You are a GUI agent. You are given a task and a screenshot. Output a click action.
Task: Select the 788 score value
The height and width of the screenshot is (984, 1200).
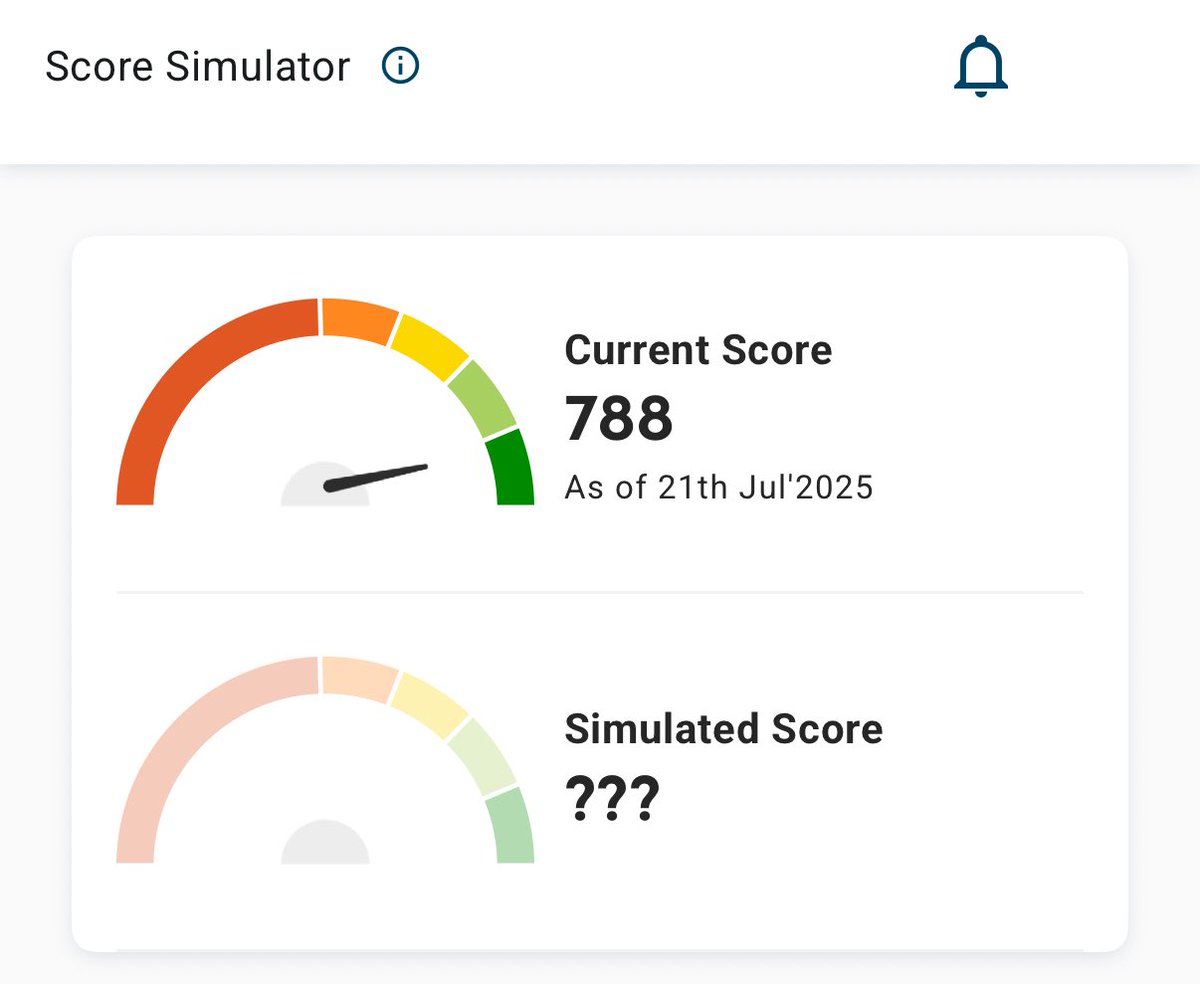[x=619, y=418]
